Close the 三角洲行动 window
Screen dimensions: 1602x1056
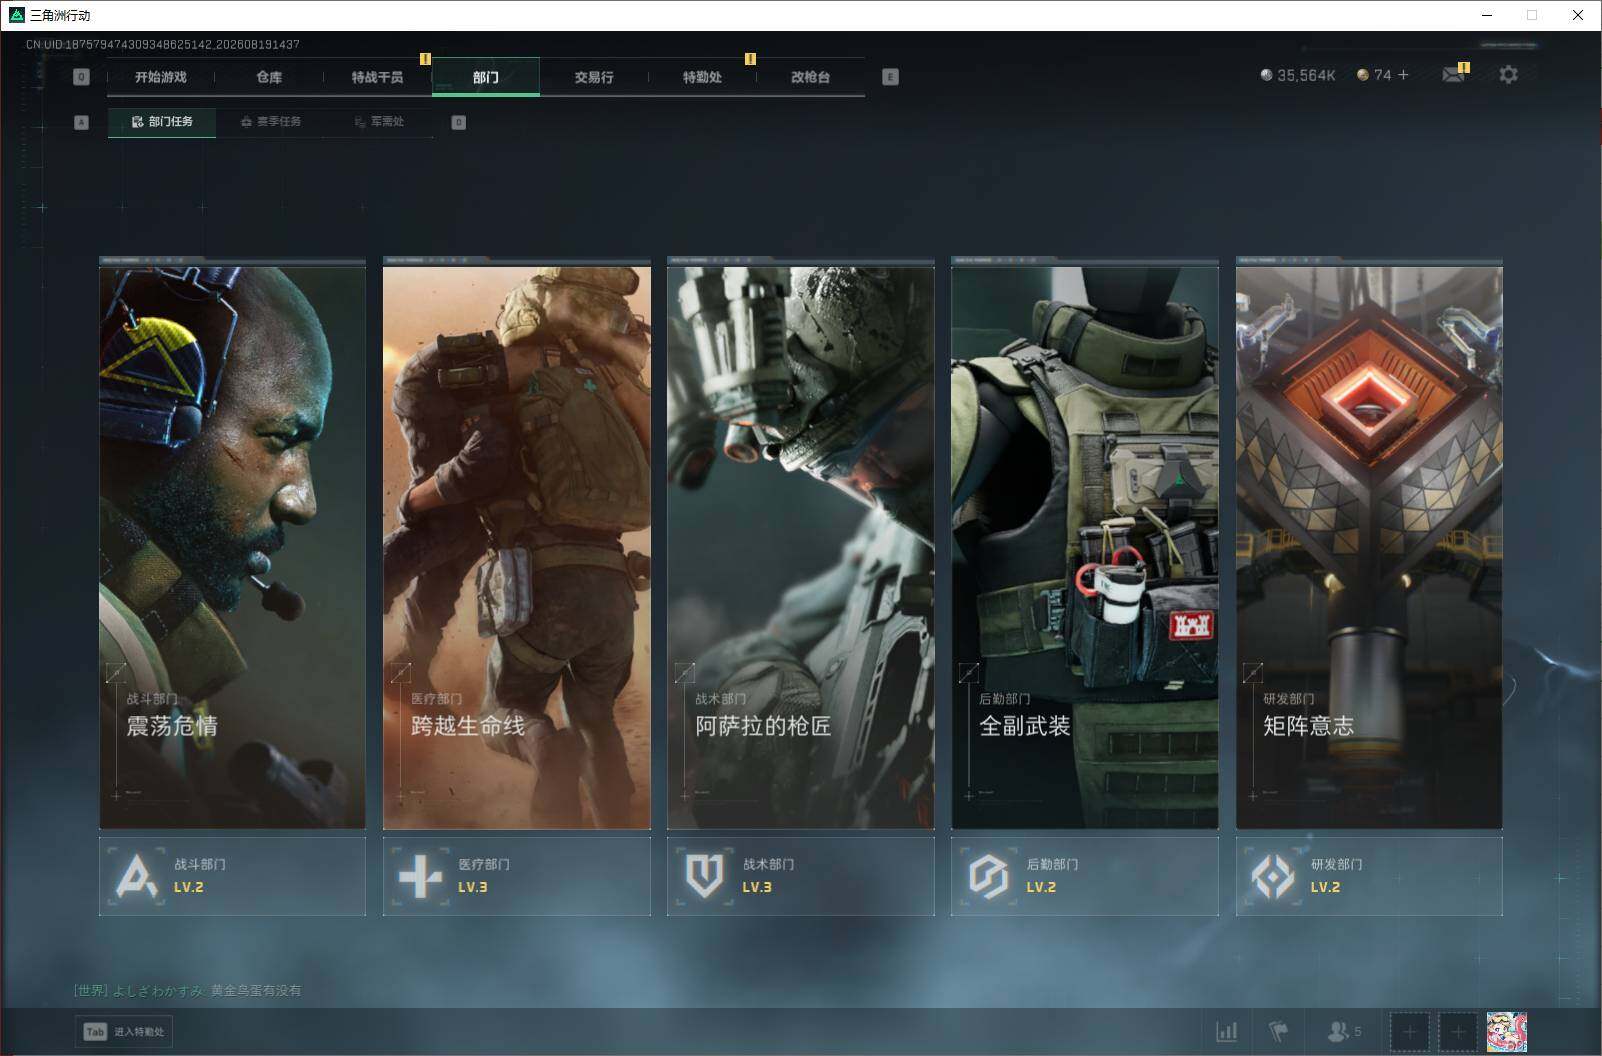click(1578, 15)
